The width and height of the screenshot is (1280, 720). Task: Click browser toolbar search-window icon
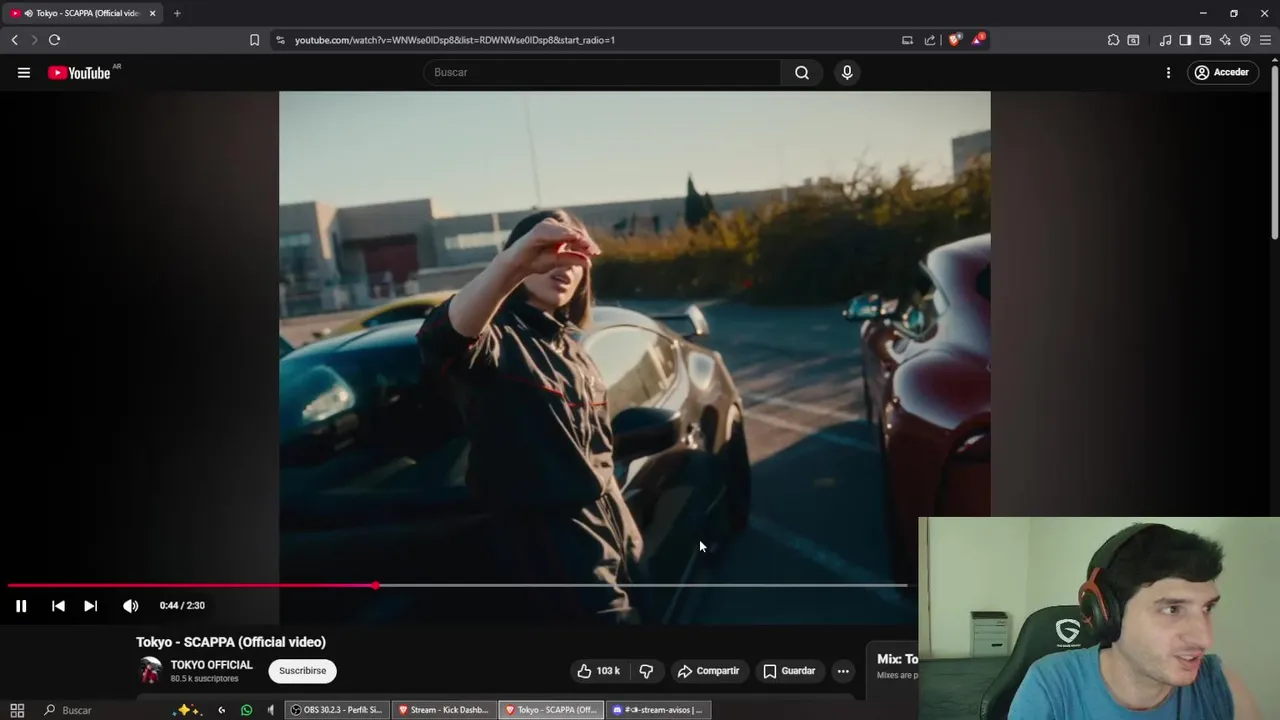(x=1133, y=40)
